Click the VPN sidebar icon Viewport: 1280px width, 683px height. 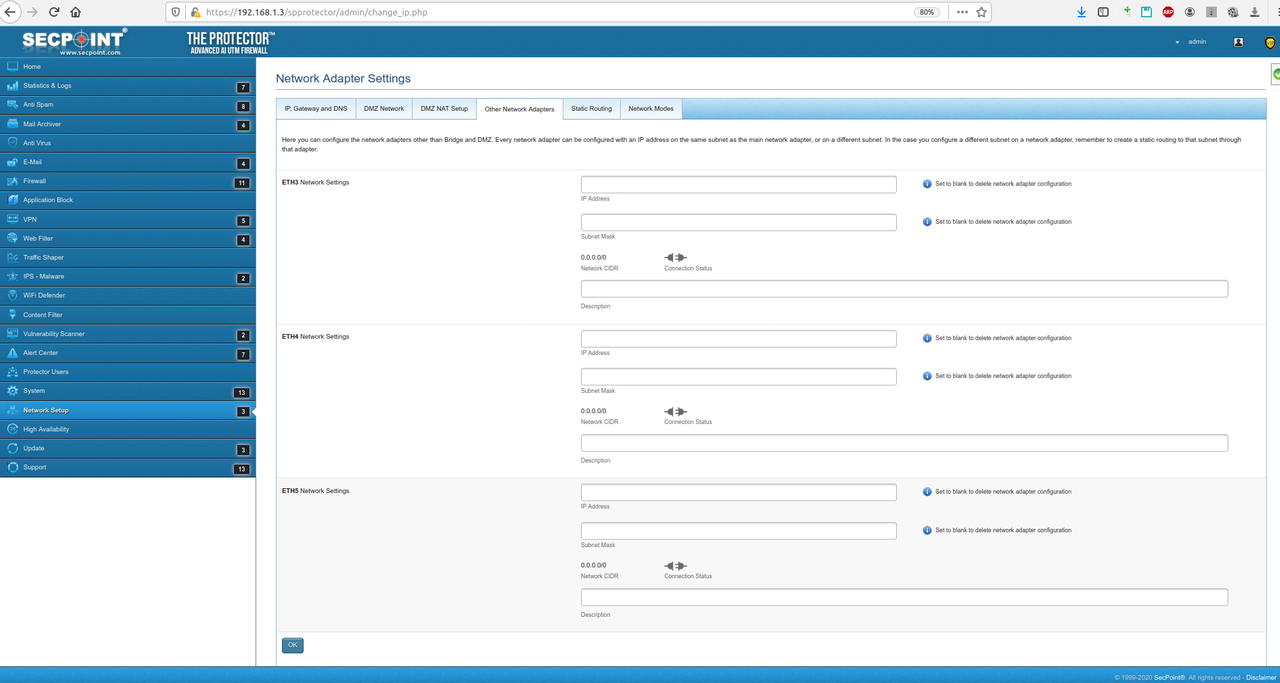tap(13, 219)
